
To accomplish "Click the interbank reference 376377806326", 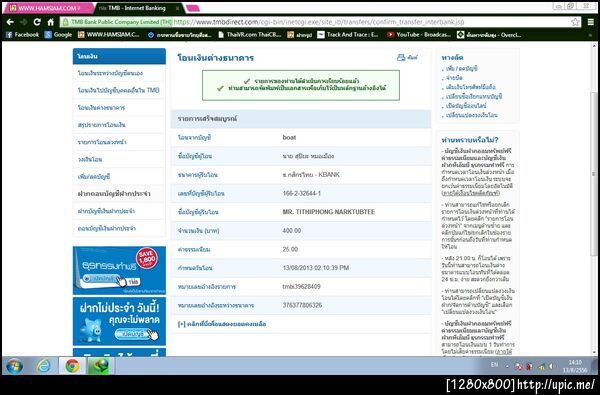I will [302, 305].
